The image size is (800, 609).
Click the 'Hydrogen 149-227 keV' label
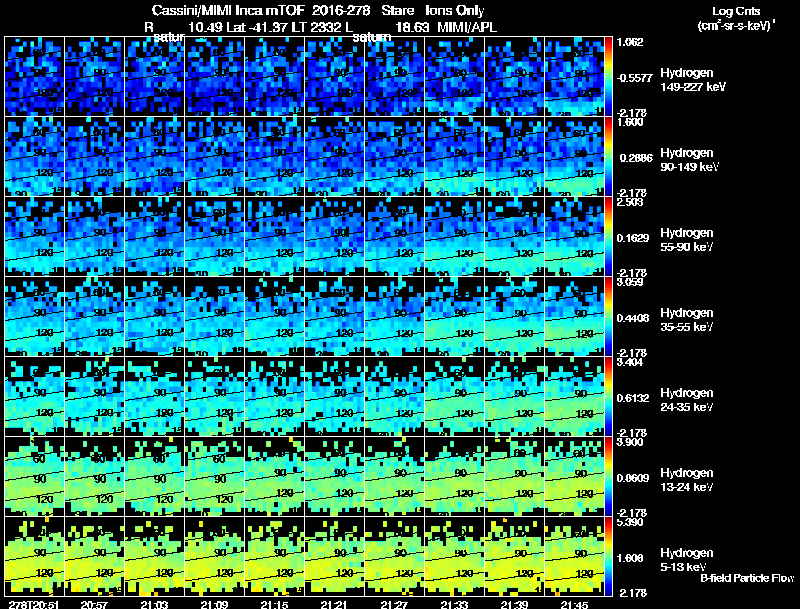tap(693, 80)
